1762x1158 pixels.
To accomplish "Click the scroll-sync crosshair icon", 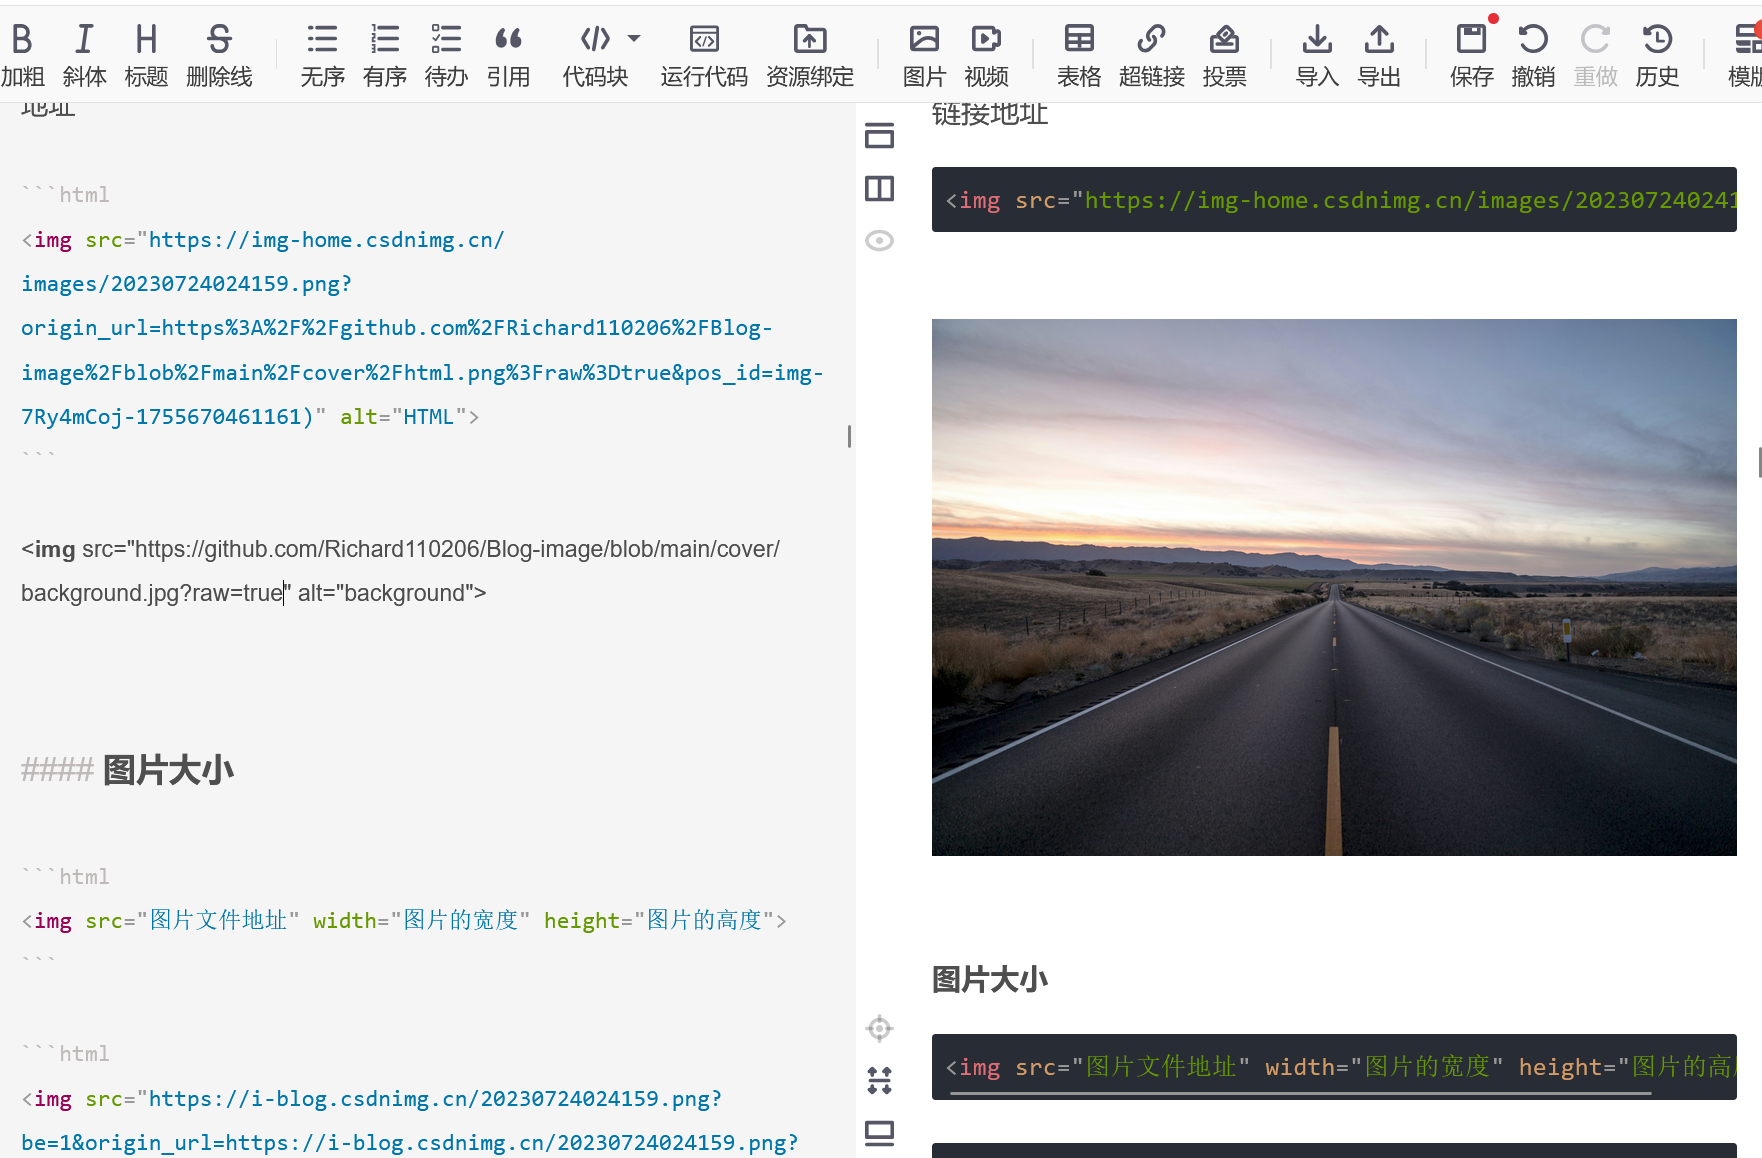I will (x=879, y=1028).
